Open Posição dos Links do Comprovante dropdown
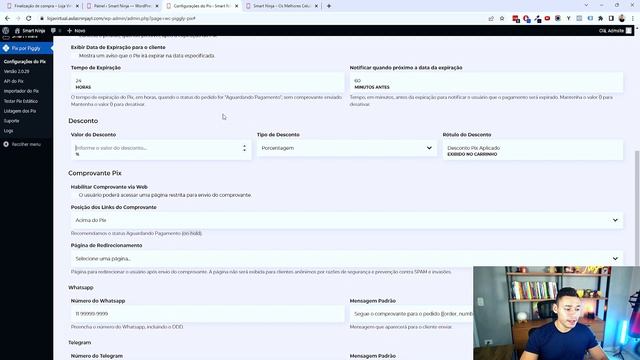The height and width of the screenshot is (360, 640). coord(347,220)
